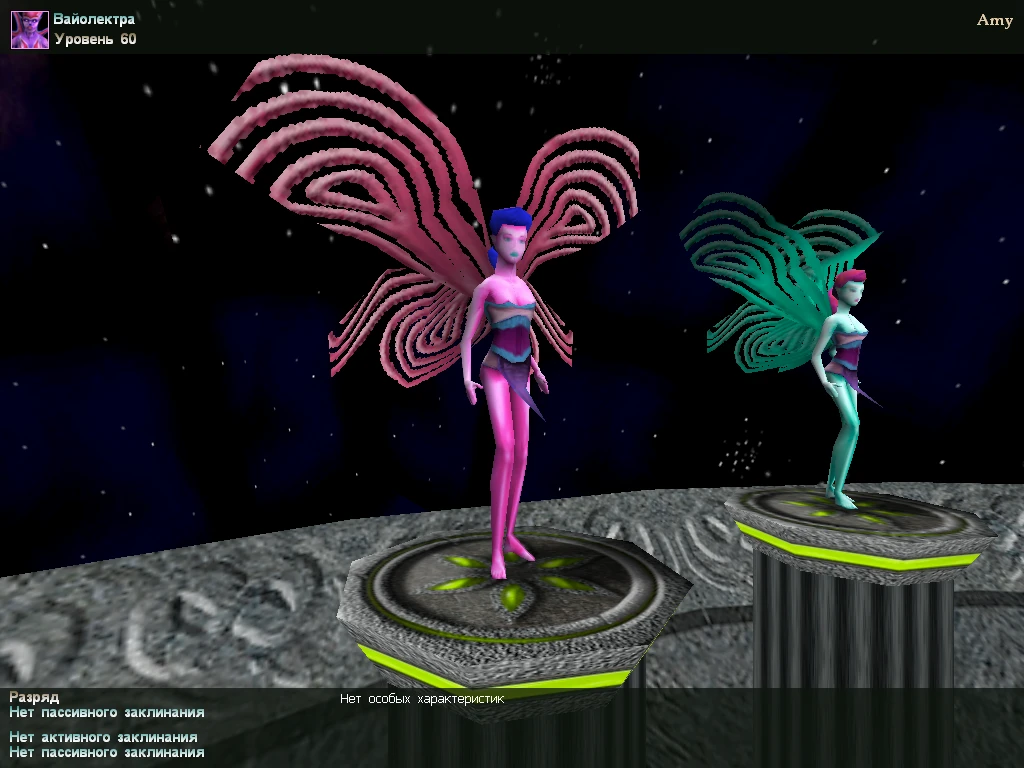
Task: Click the Нет особых характеристик text
Action: (422, 699)
